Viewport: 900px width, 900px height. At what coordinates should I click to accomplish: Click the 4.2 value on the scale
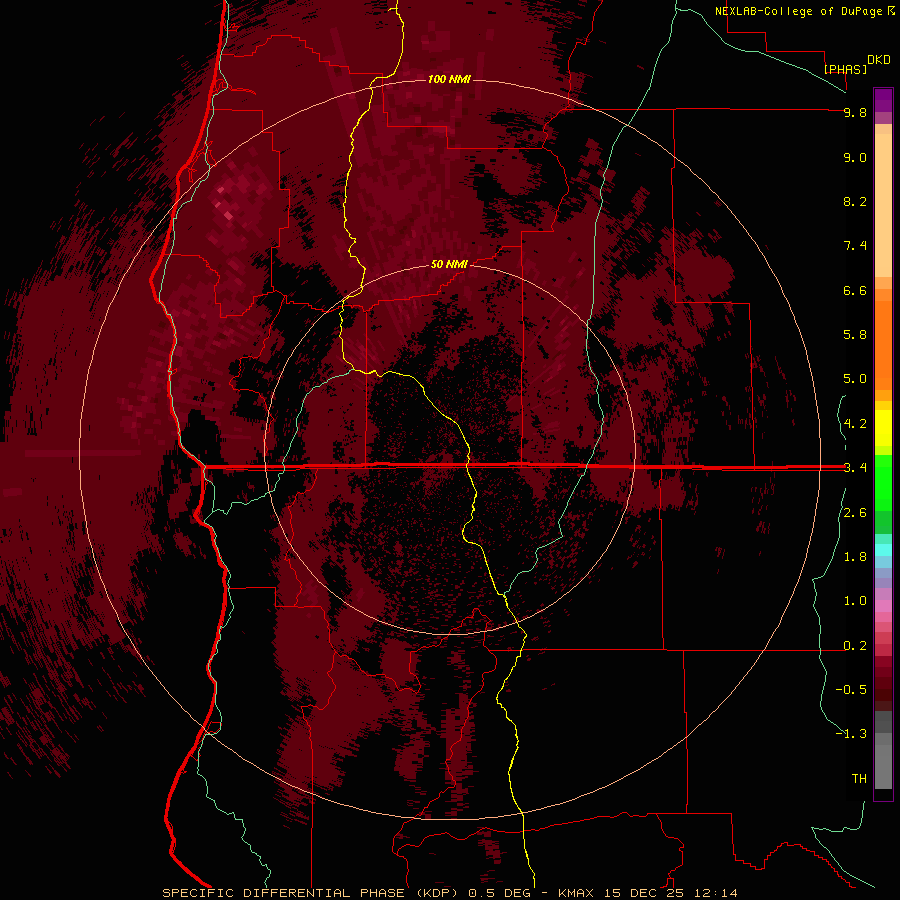tap(855, 424)
